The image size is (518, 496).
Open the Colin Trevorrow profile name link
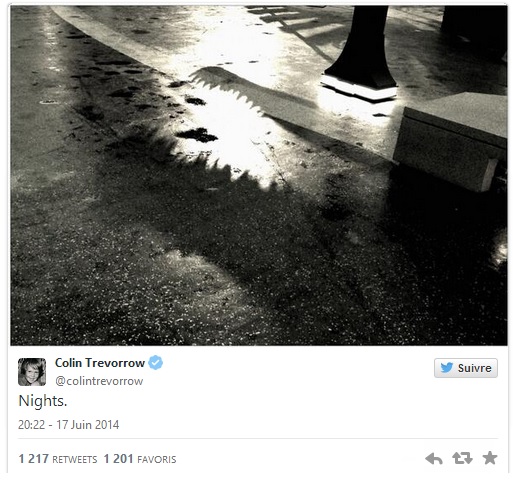click(100, 363)
